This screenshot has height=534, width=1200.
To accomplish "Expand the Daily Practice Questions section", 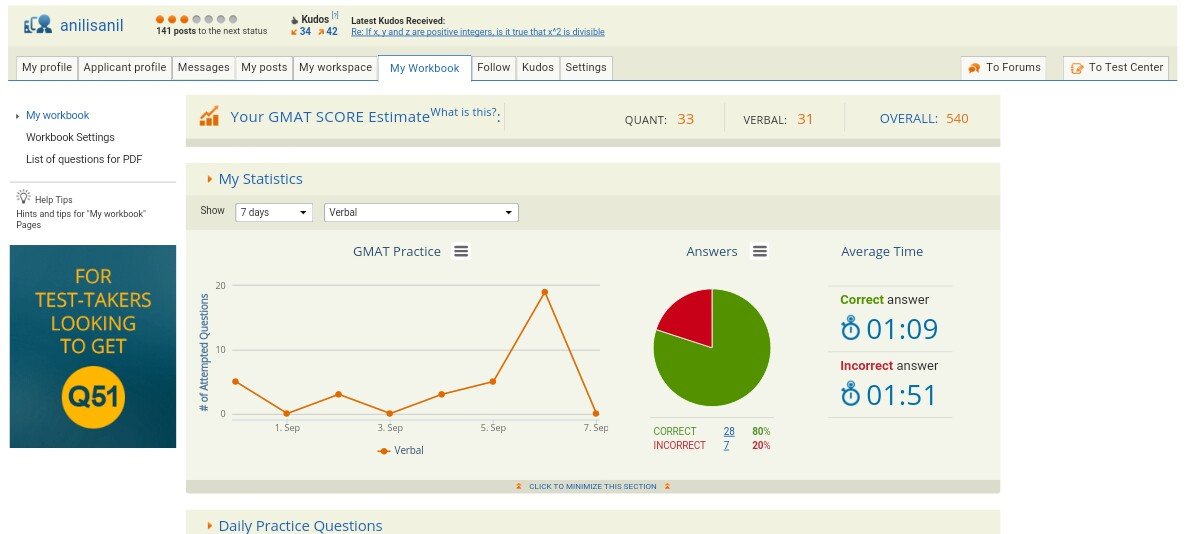I will click(x=300, y=525).
